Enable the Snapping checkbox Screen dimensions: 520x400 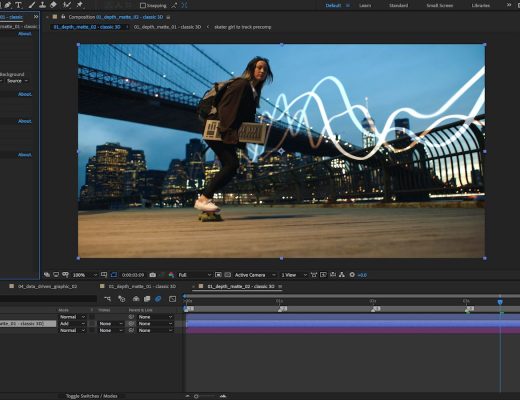pos(143,5)
